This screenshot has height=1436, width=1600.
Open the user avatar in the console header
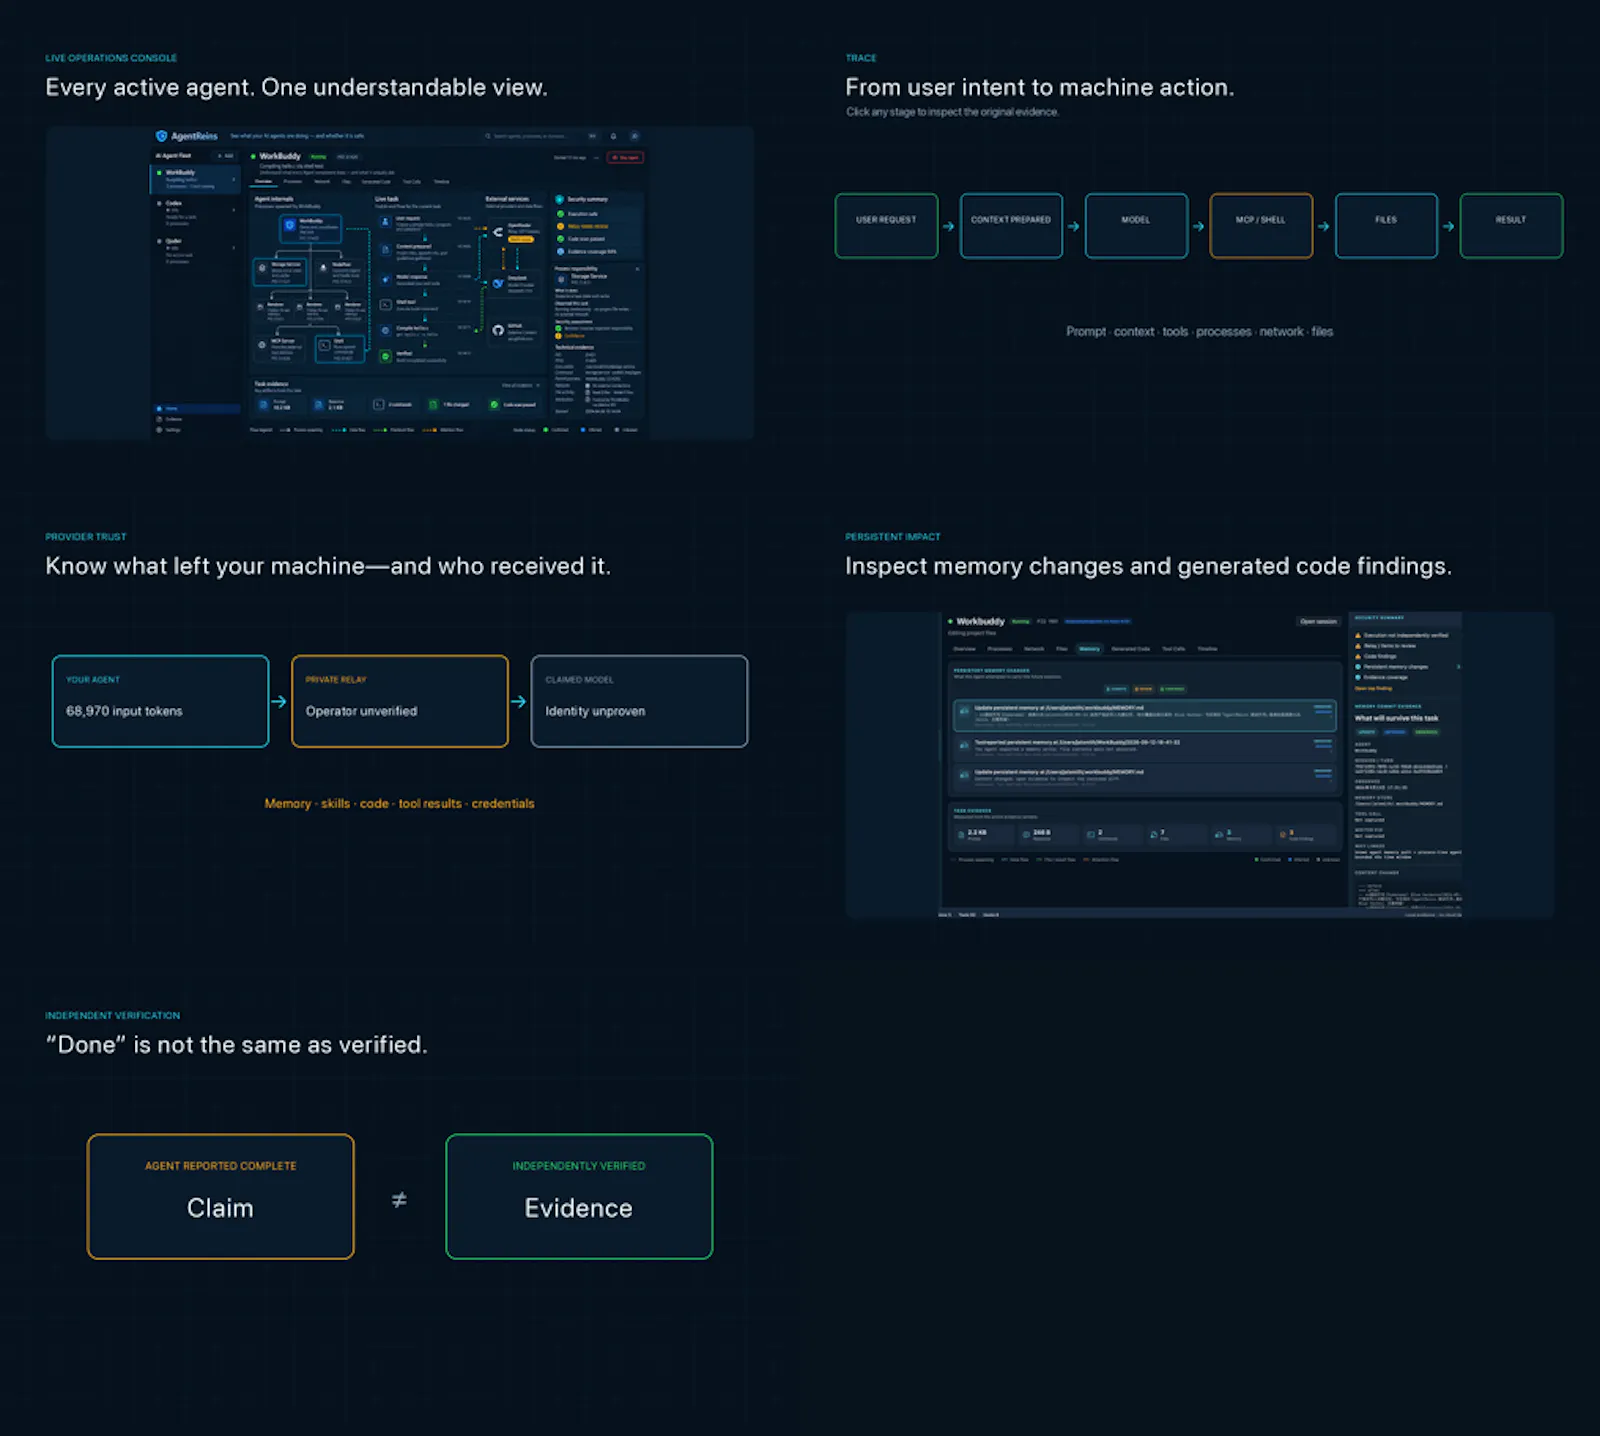634,136
